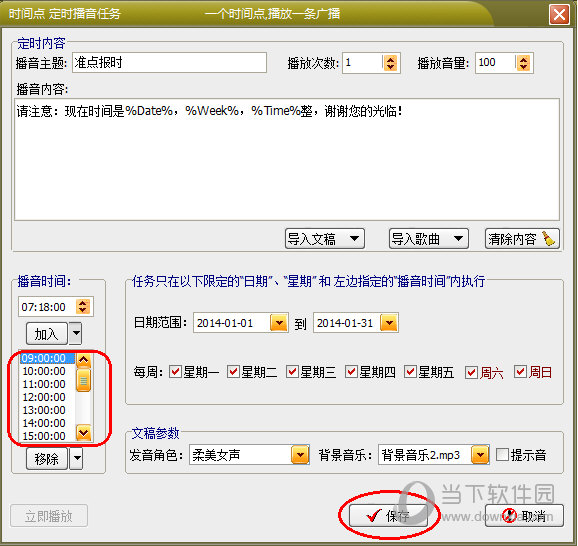This screenshot has height=546, width=578.
Task: Click the 07:18:00 time field
Action: point(47,307)
